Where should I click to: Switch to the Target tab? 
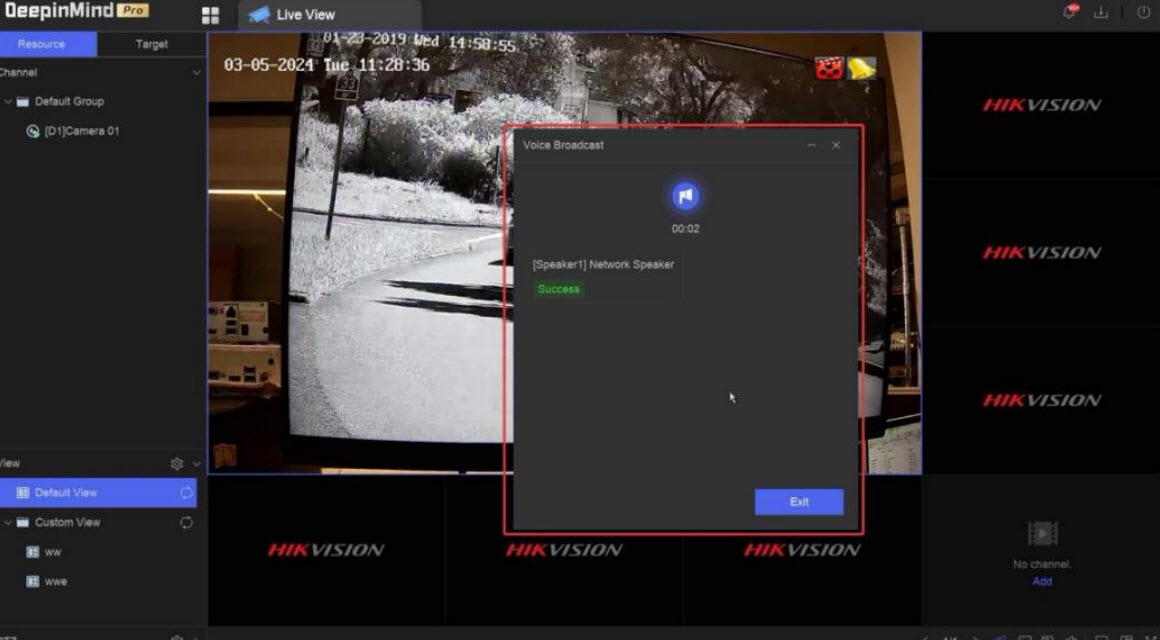click(x=151, y=44)
